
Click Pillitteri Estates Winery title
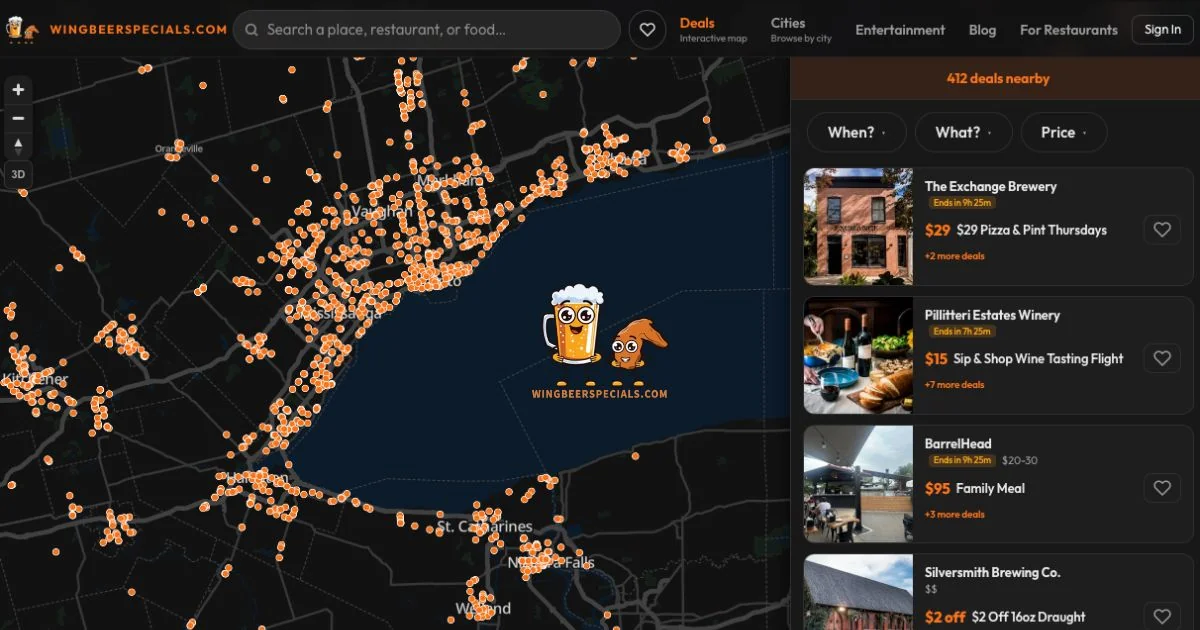tap(992, 315)
